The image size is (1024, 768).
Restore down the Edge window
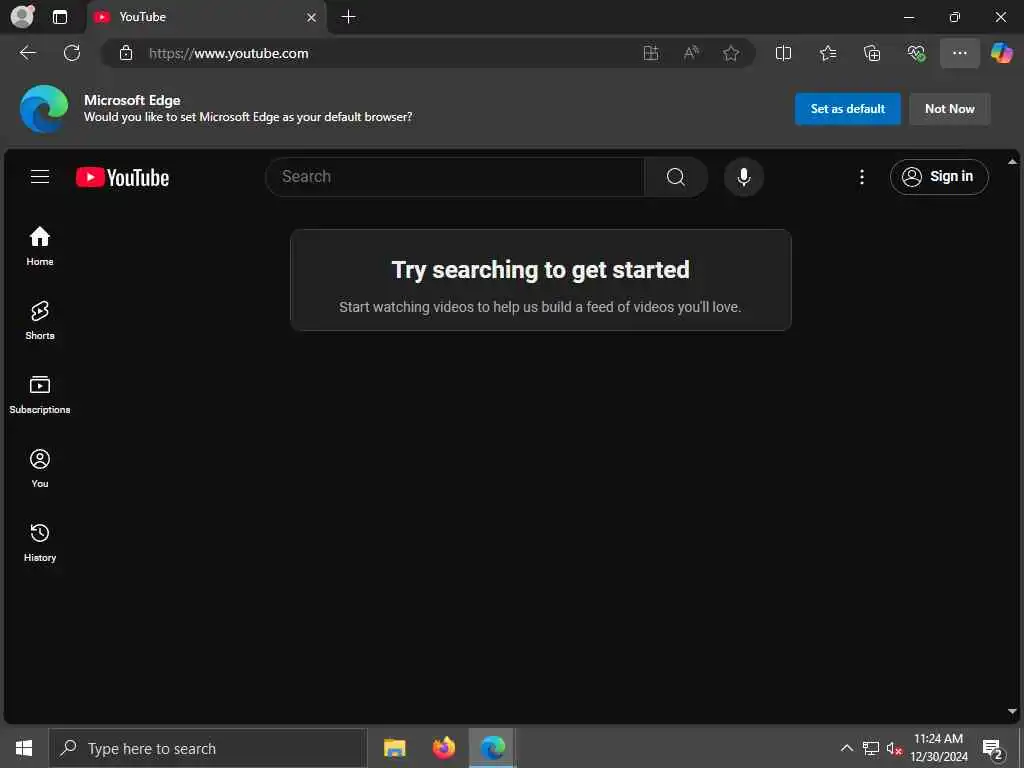tap(955, 17)
